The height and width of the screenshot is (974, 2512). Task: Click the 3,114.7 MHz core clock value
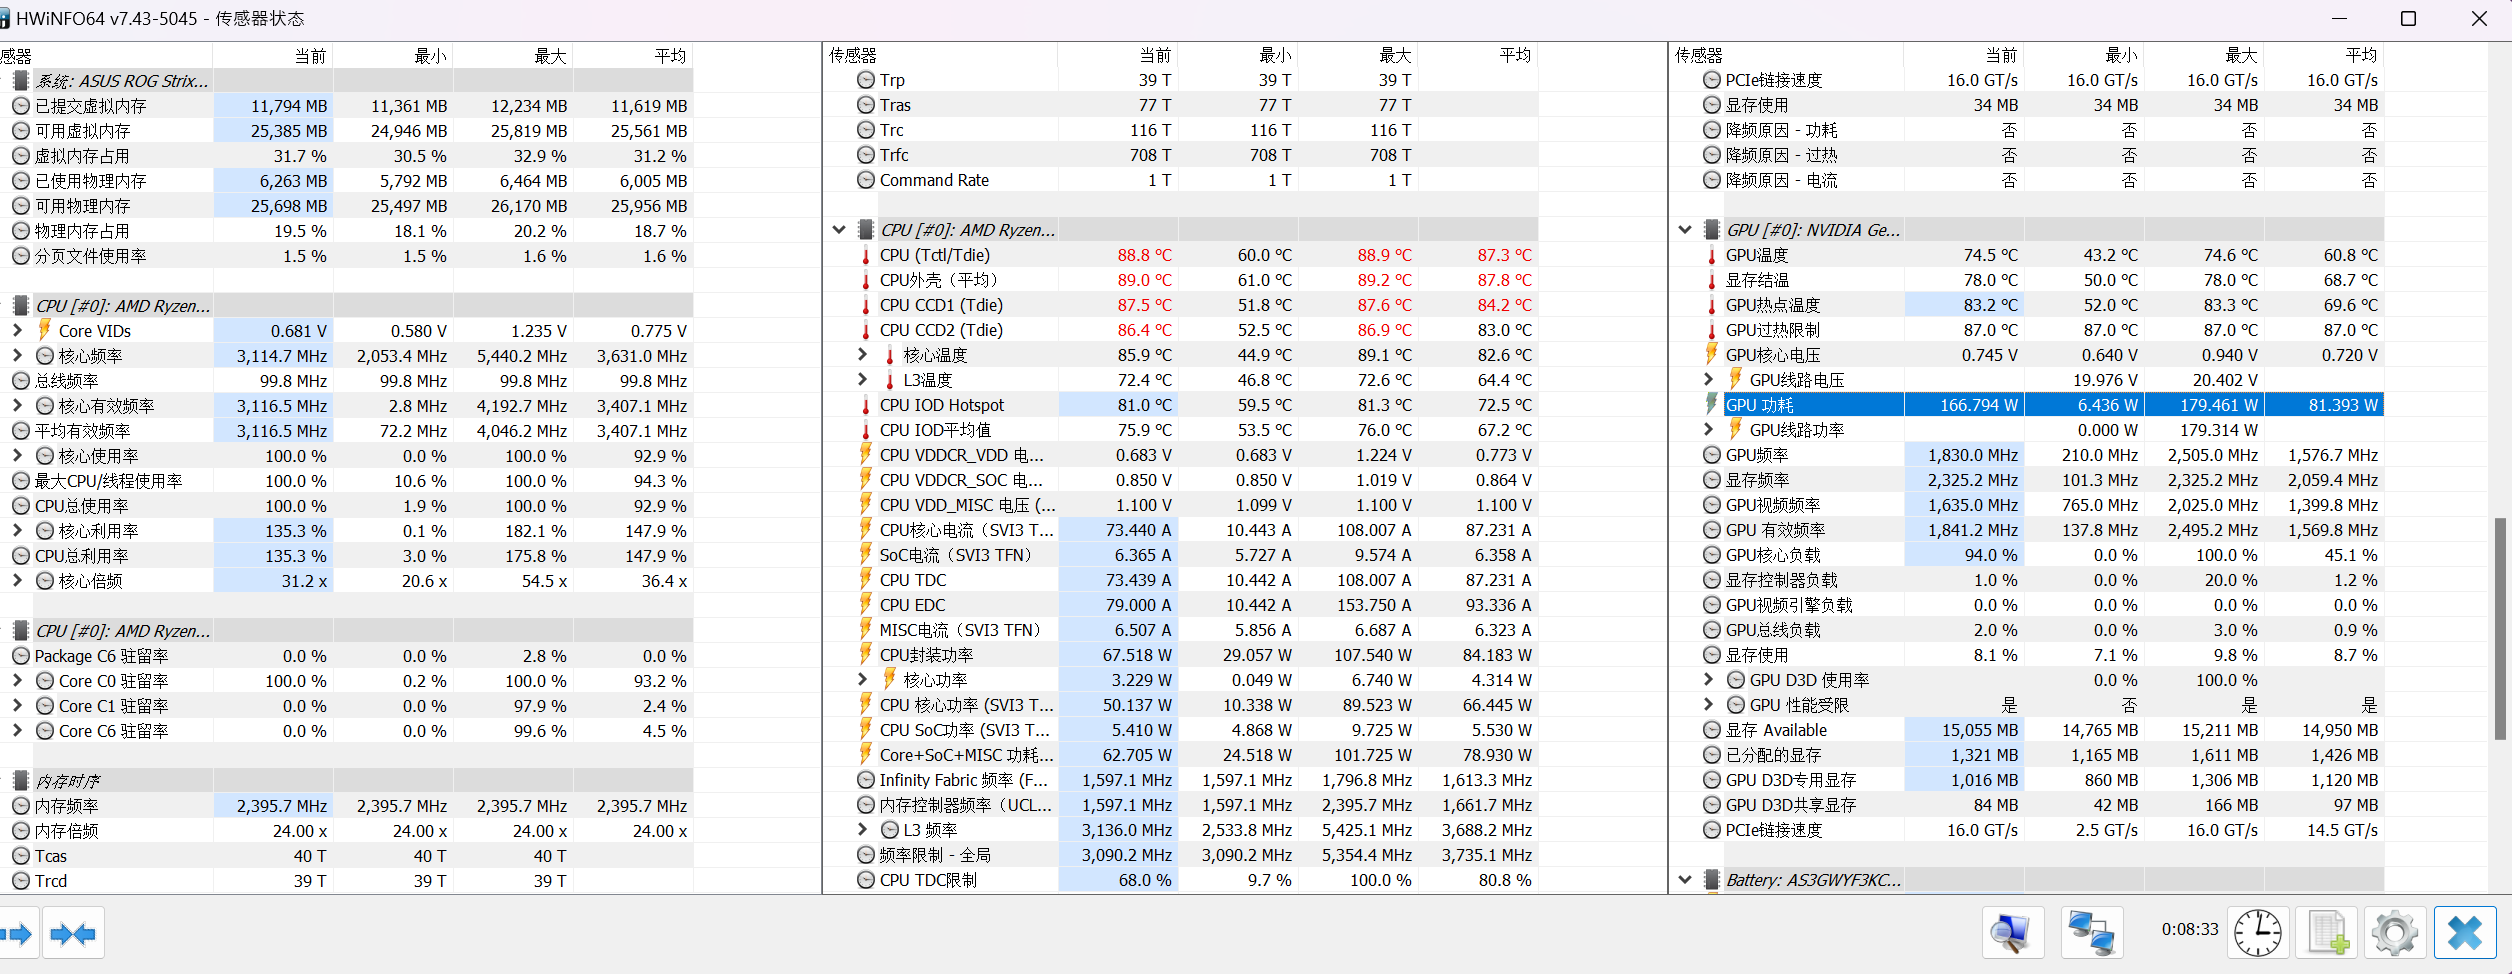[282, 355]
